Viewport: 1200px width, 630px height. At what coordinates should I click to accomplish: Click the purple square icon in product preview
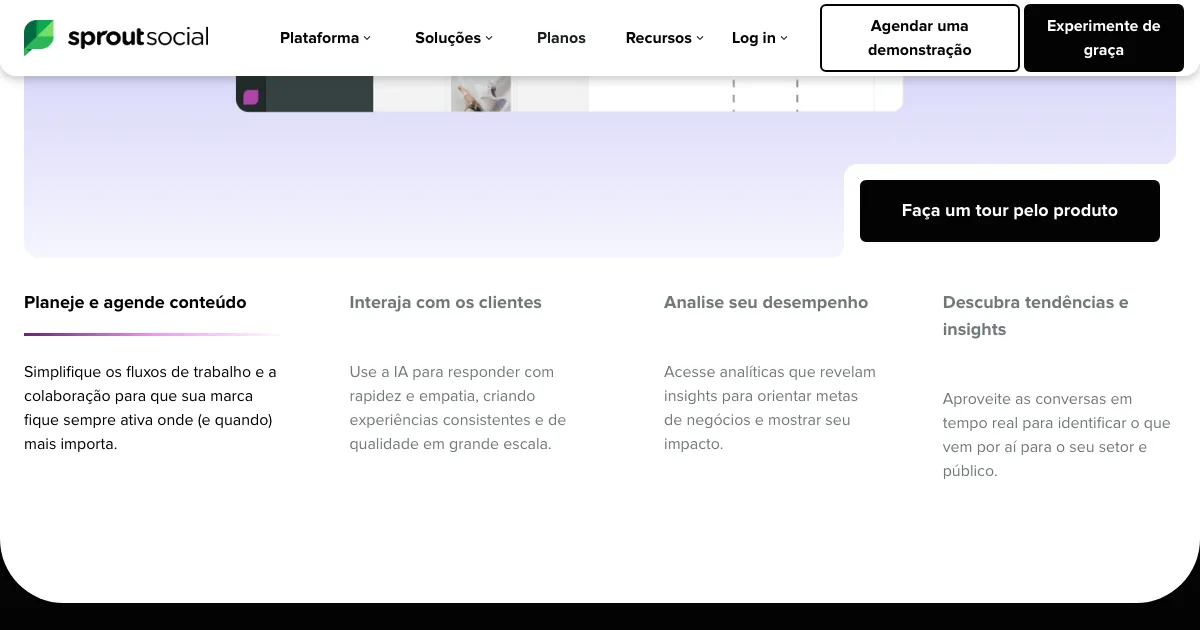251,97
